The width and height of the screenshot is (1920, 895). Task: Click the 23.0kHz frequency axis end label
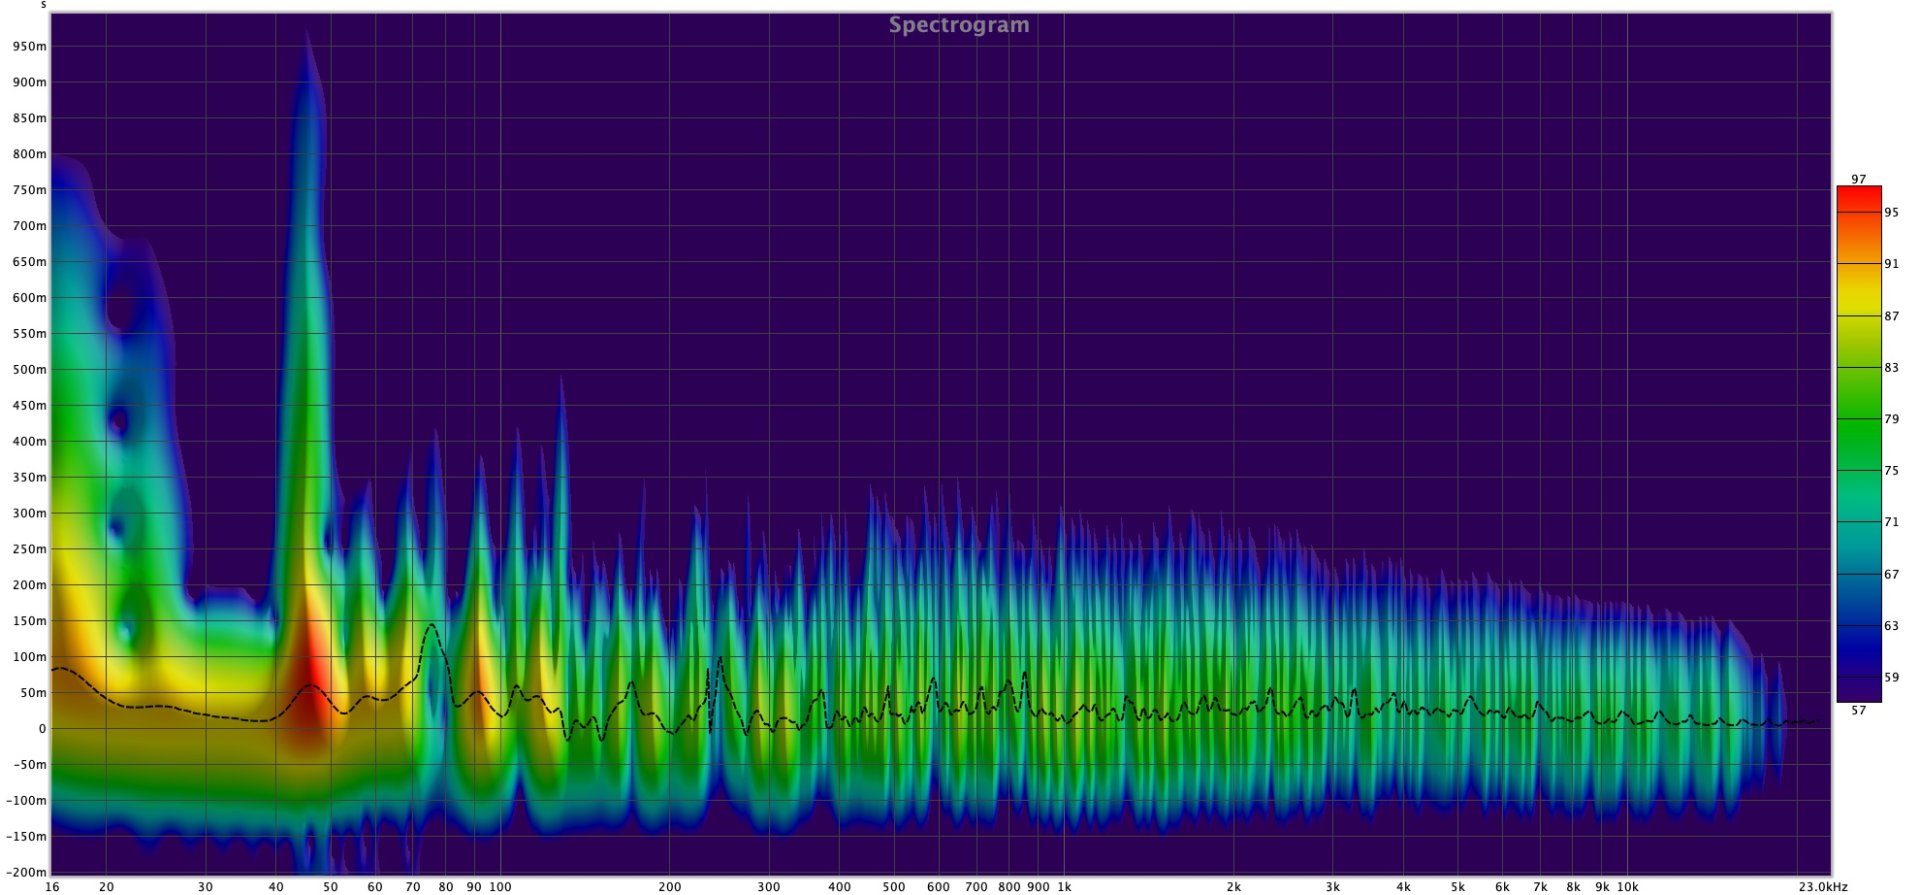click(x=1824, y=886)
